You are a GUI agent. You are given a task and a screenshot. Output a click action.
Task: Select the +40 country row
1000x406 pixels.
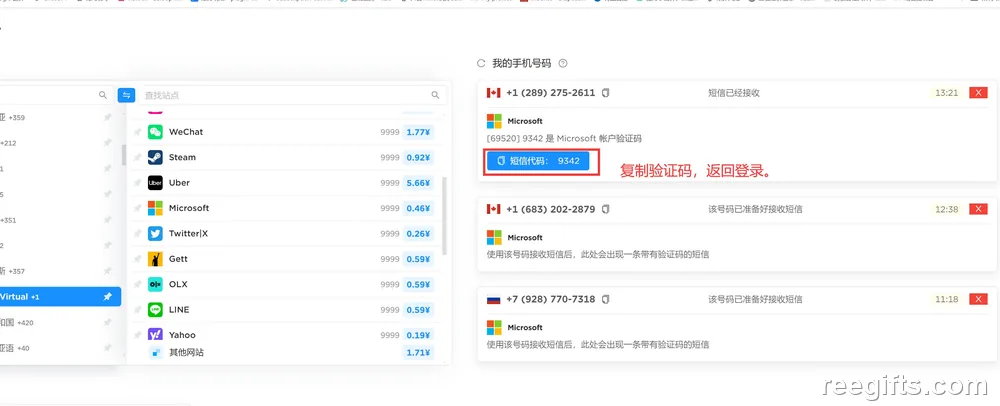click(60, 348)
